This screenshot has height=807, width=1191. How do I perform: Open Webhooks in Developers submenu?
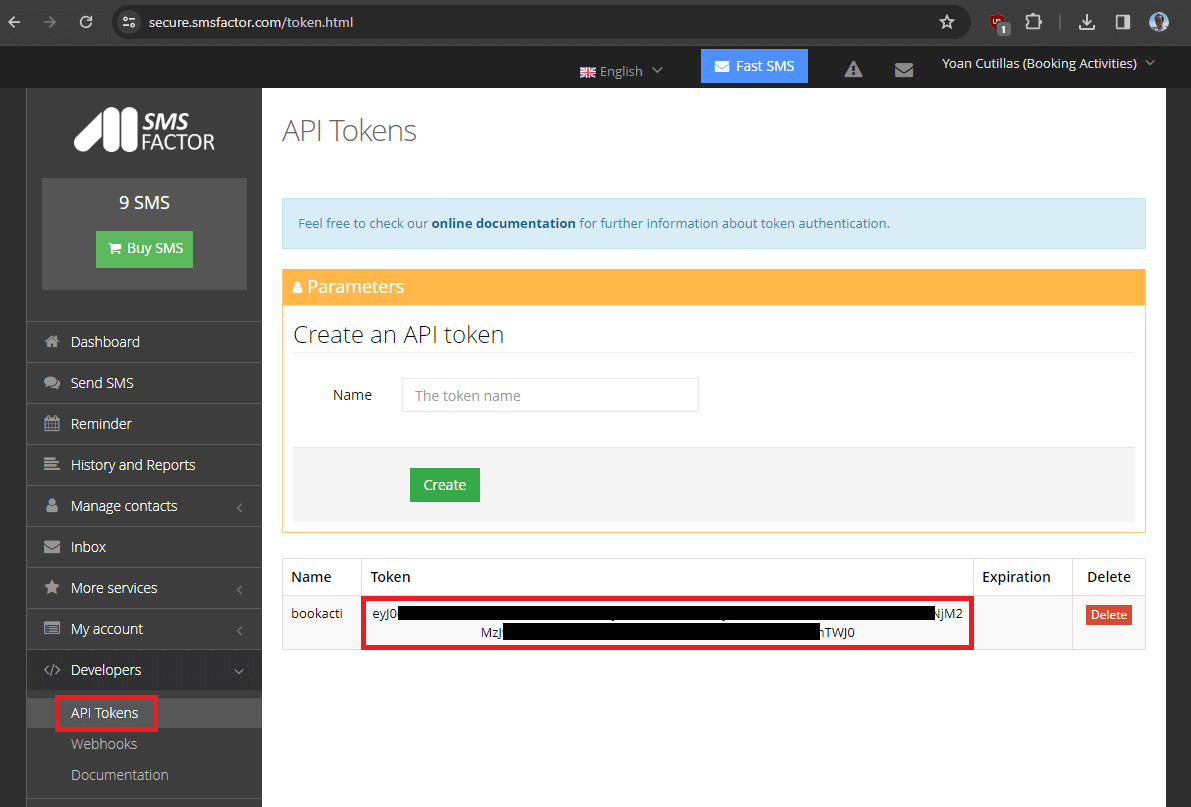(x=104, y=744)
